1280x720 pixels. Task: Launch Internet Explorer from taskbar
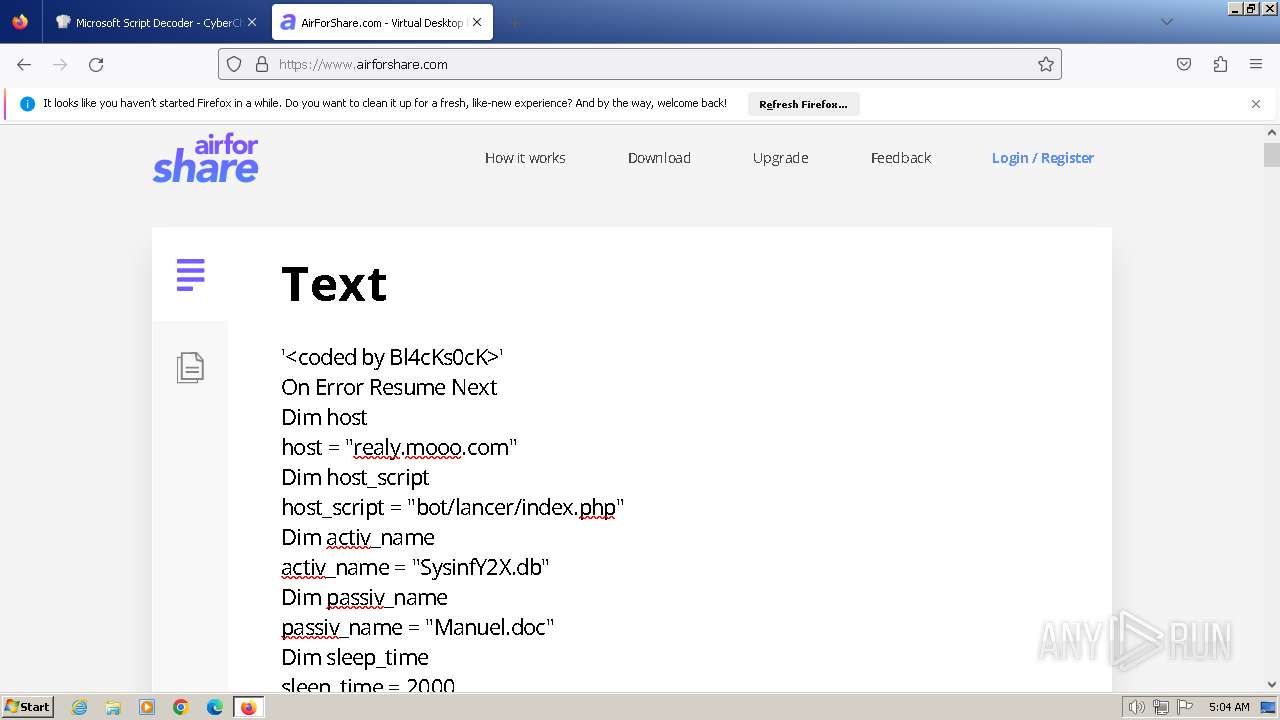(79, 707)
